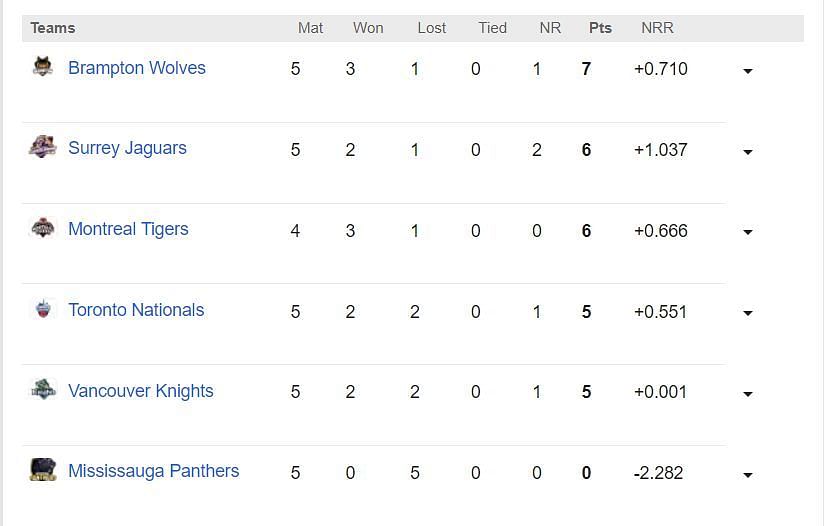Click the Toronto Nationals team logo

point(43,309)
